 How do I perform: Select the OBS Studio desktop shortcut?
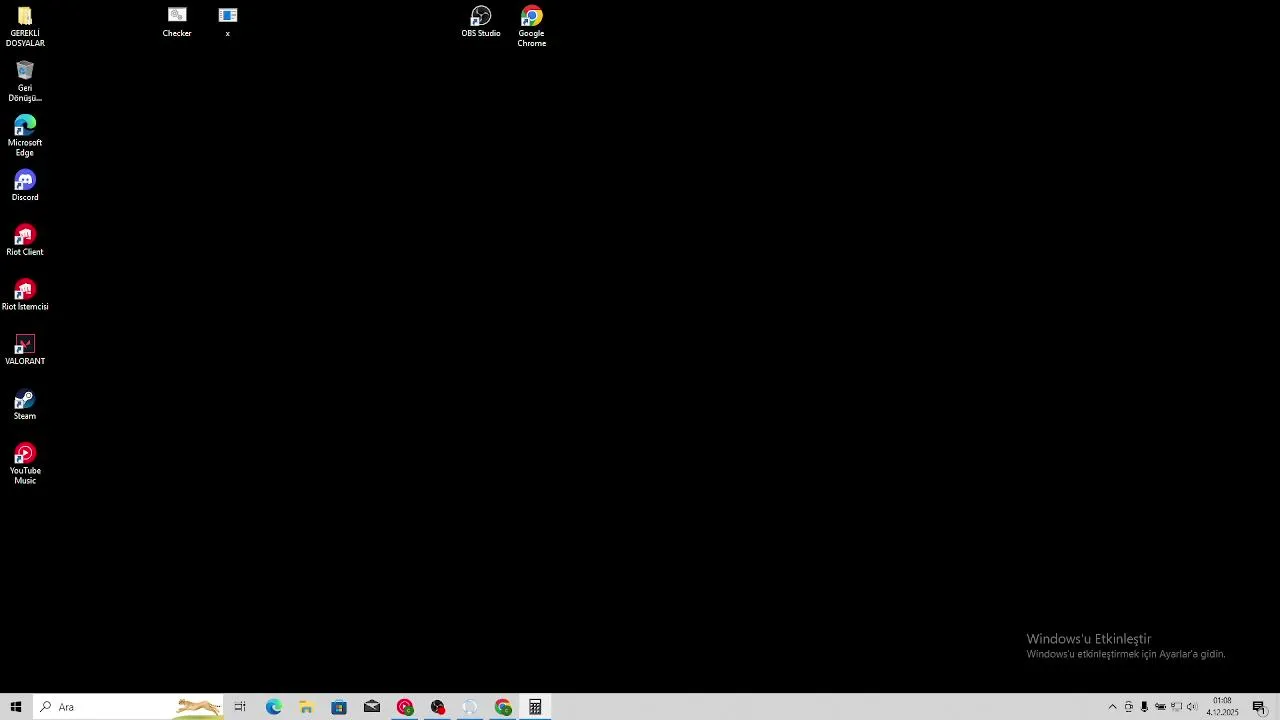coord(481,22)
